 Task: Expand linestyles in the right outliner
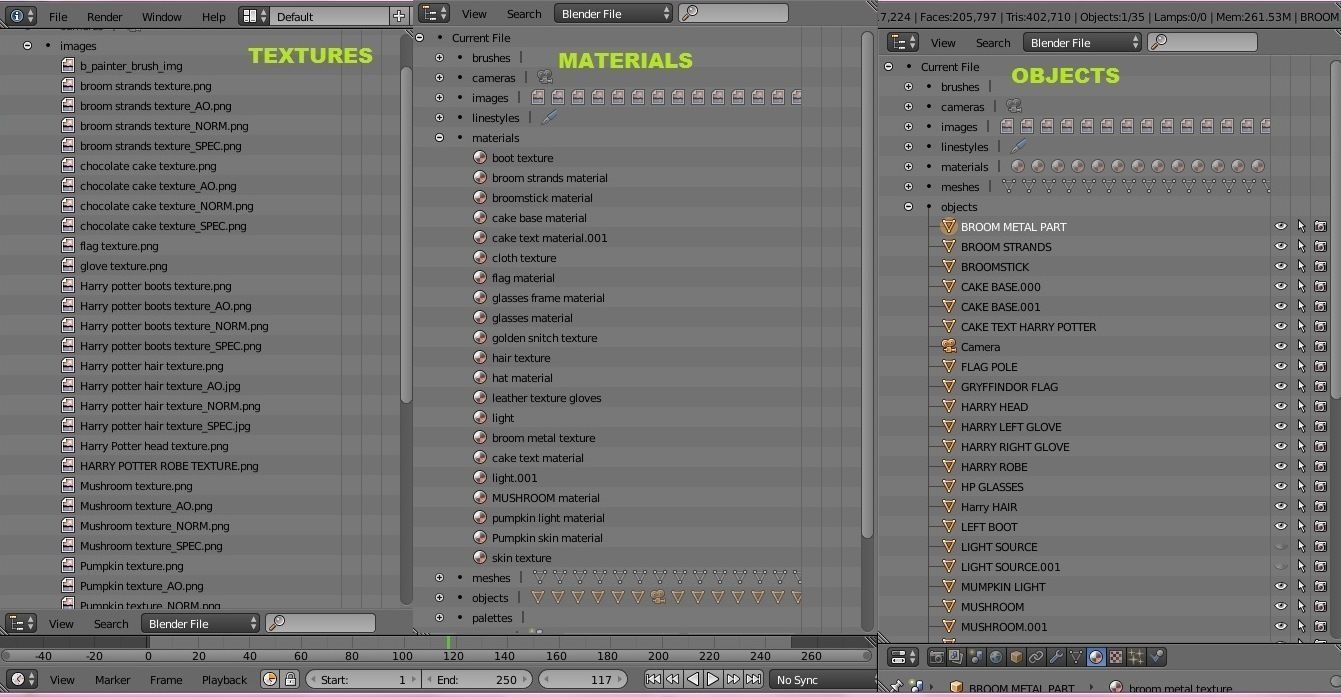pos(908,147)
